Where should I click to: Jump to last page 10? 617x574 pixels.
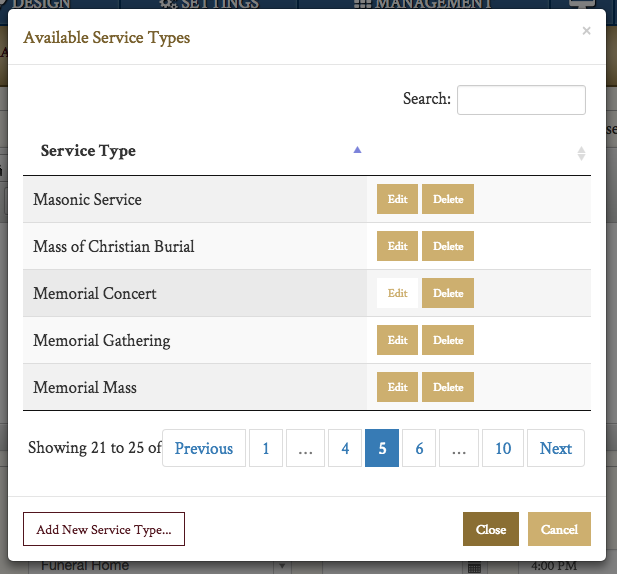[503, 448]
